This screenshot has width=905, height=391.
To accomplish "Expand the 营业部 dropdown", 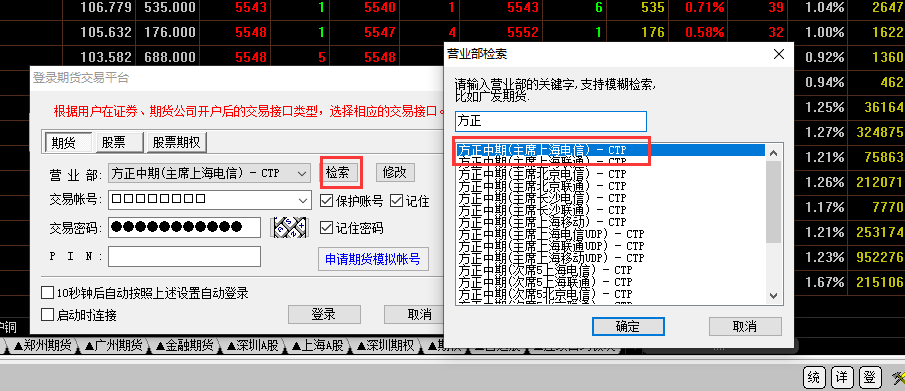I will pos(302,173).
